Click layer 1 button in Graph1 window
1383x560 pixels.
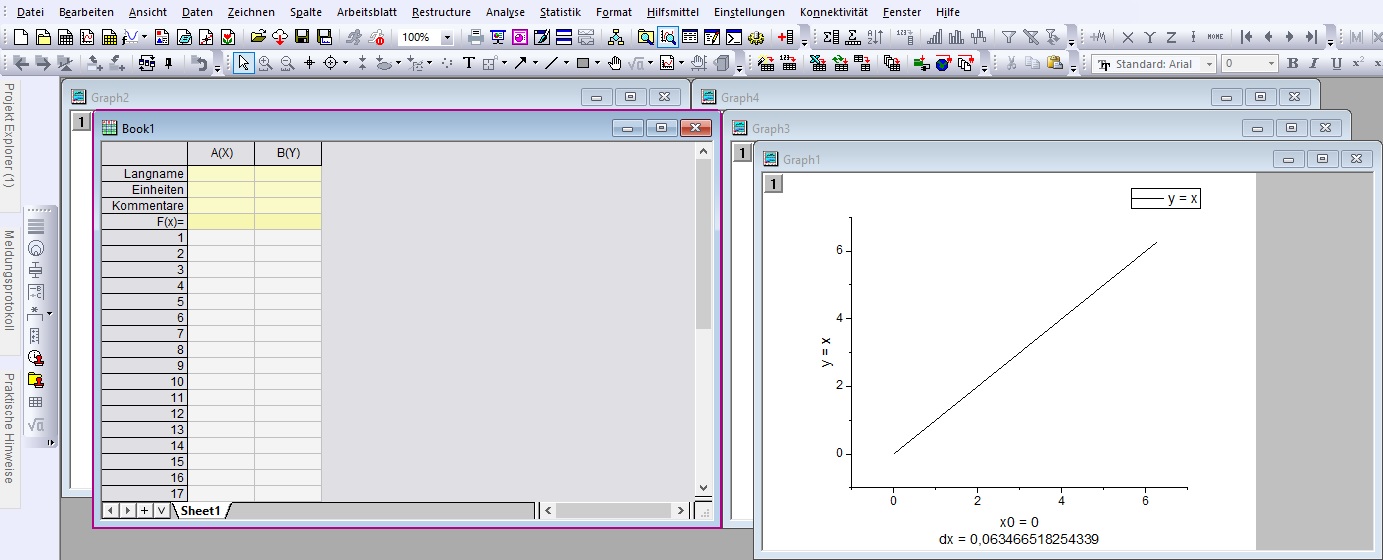click(774, 184)
